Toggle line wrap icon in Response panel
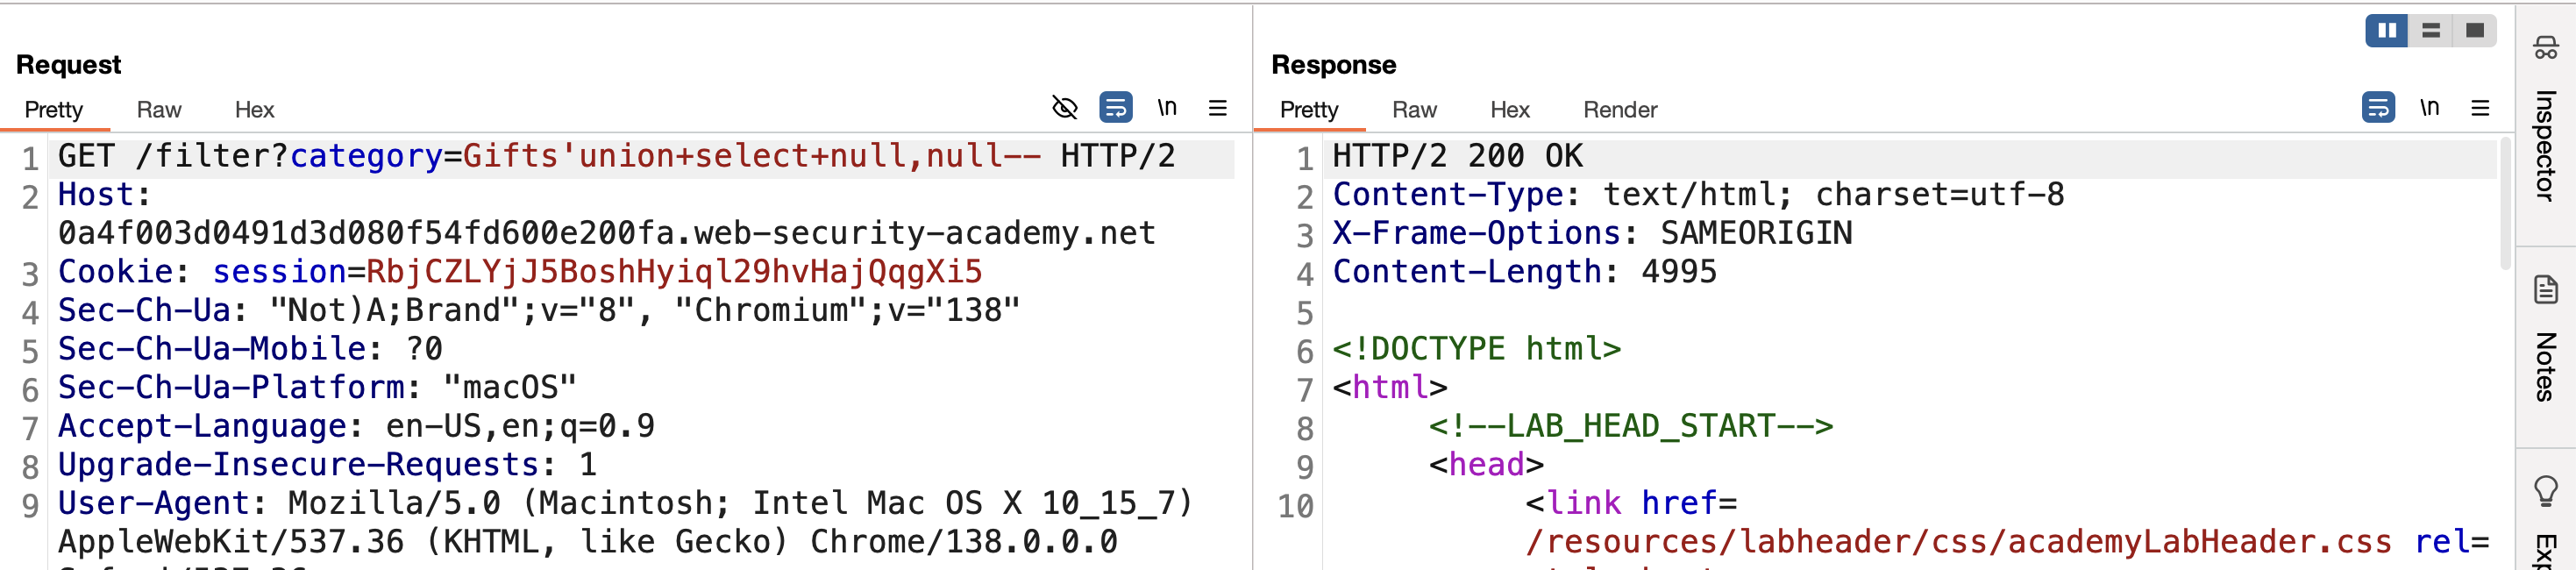The image size is (2576, 570). (2378, 107)
